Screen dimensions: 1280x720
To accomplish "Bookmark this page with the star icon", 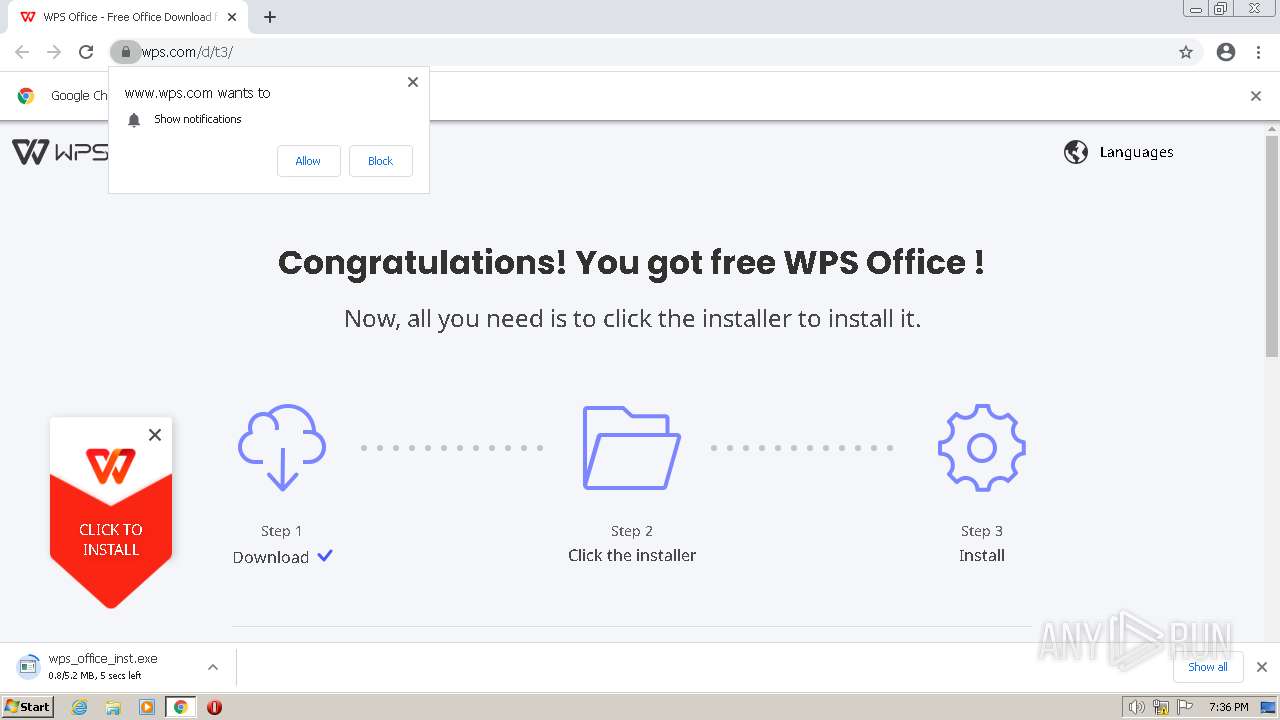I will (1186, 52).
